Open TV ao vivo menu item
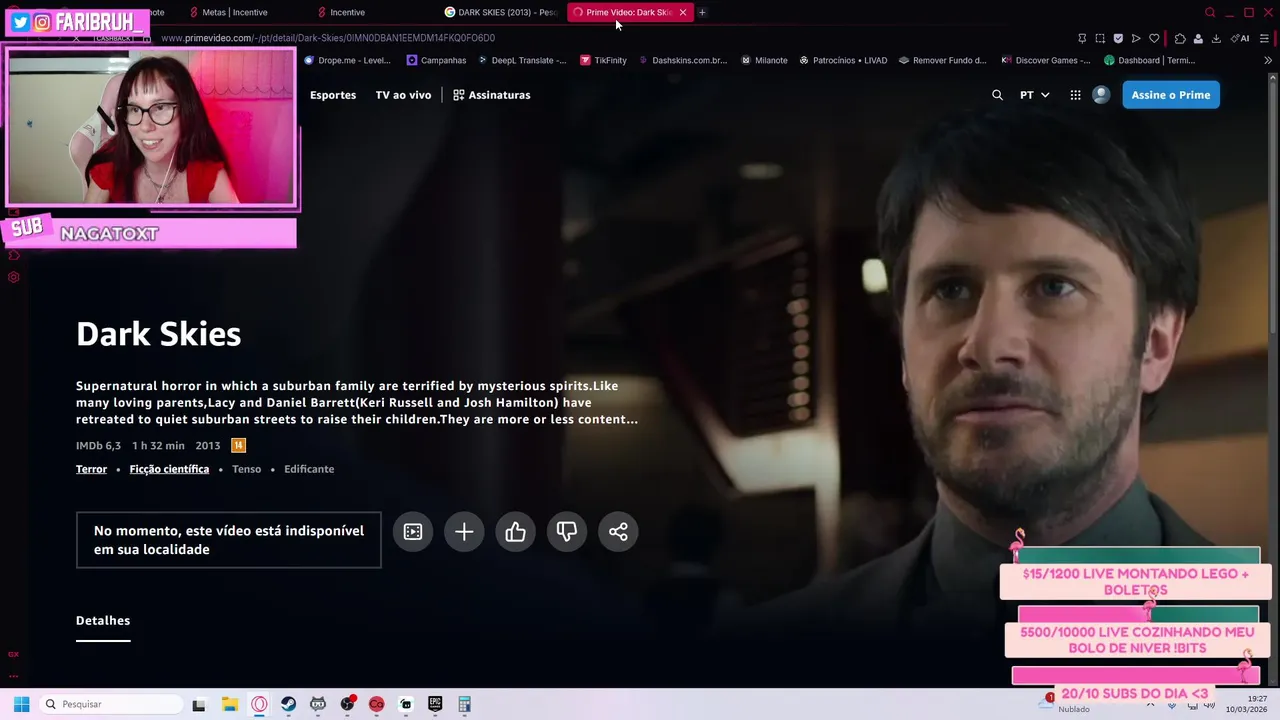The width and height of the screenshot is (1280, 720). click(403, 95)
